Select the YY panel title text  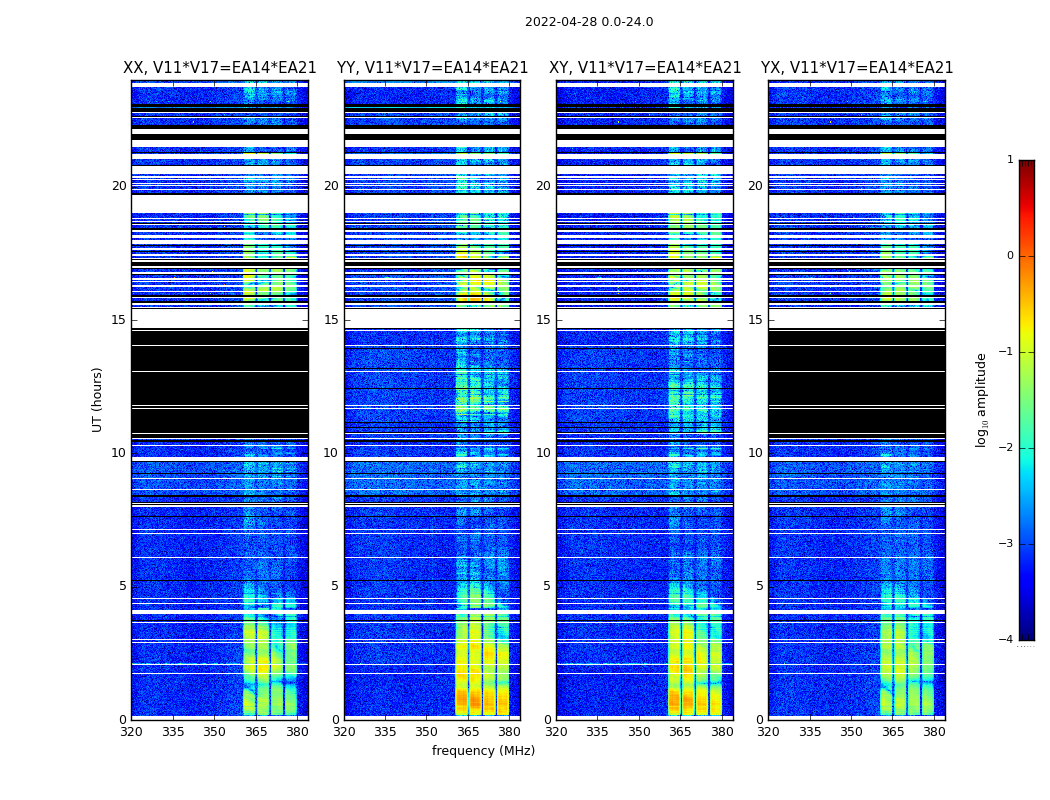pyautogui.click(x=432, y=68)
